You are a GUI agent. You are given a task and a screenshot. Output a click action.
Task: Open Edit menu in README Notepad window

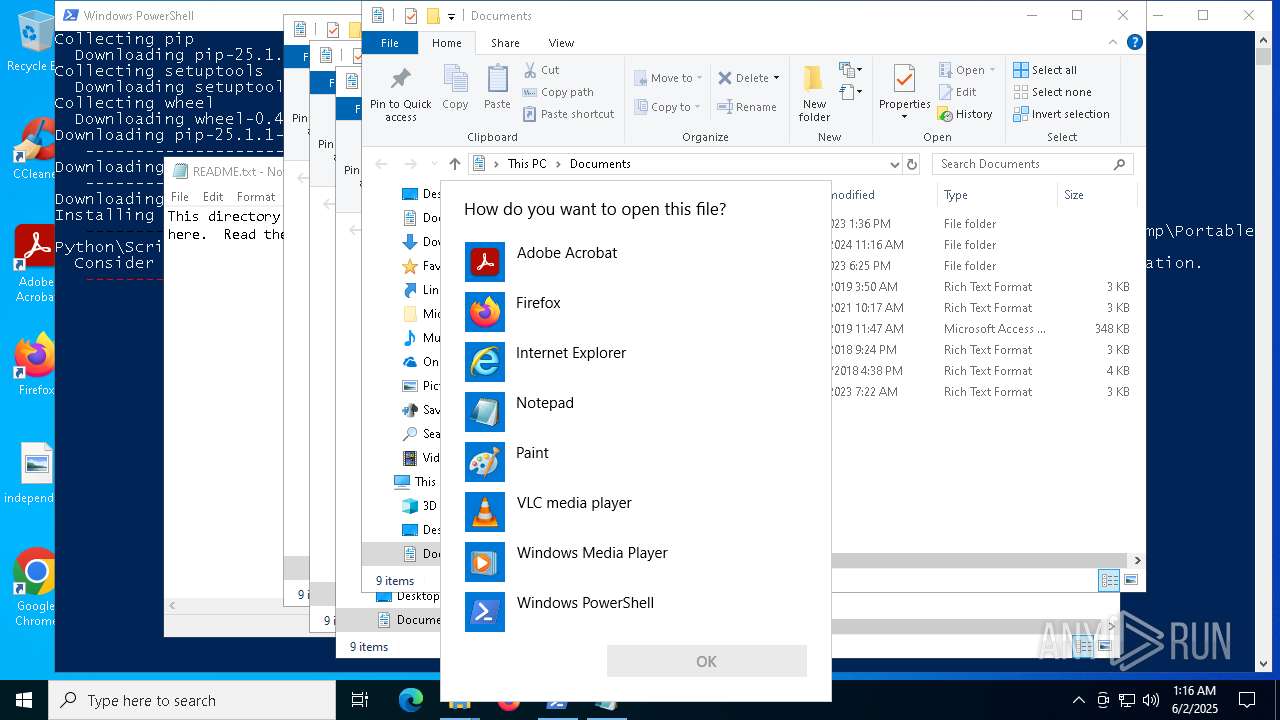pyautogui.click(x=213, y=197)
